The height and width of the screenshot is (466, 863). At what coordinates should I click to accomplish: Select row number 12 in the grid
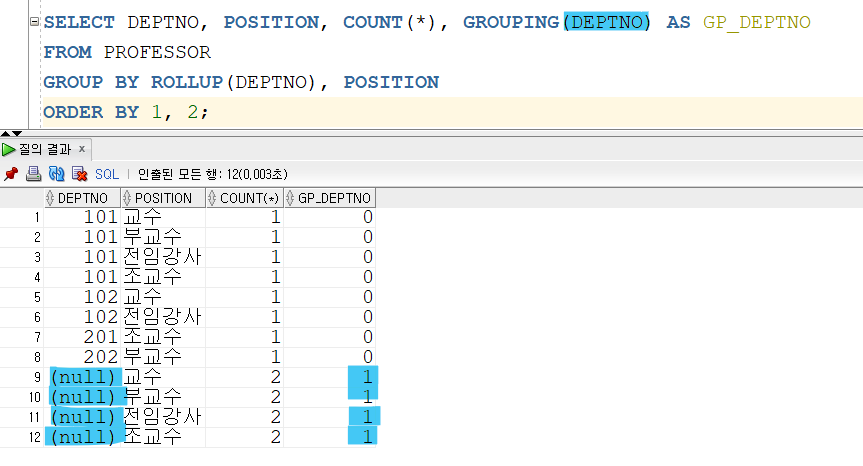(35, 437)
